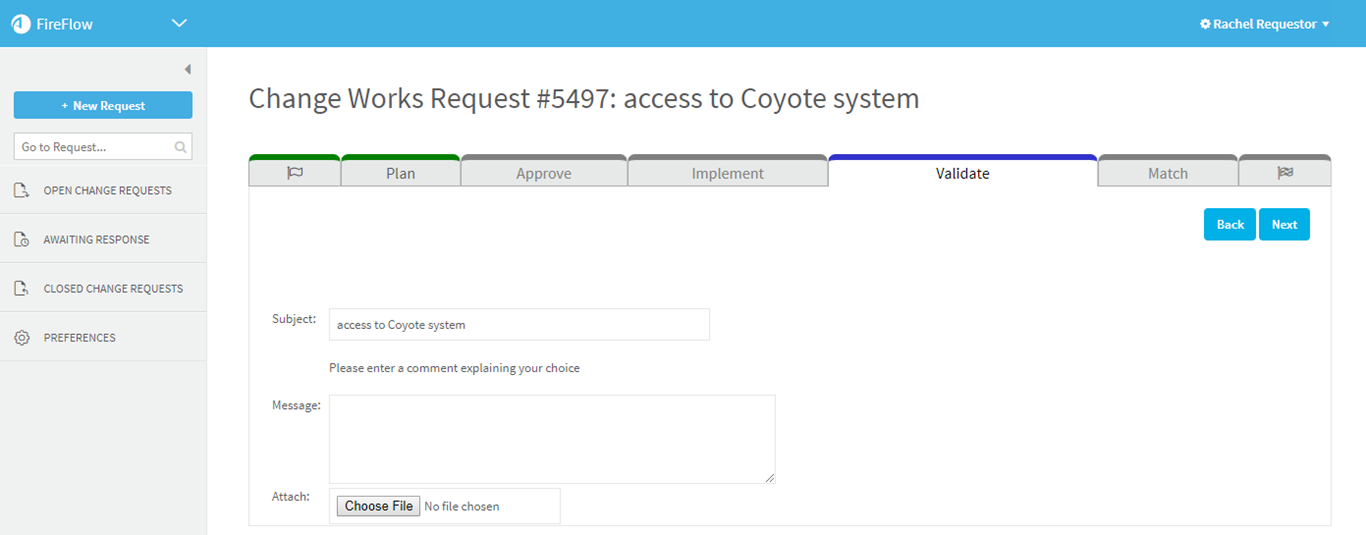Click the Awaiting Response clock icon

click(x=22, y=240)
